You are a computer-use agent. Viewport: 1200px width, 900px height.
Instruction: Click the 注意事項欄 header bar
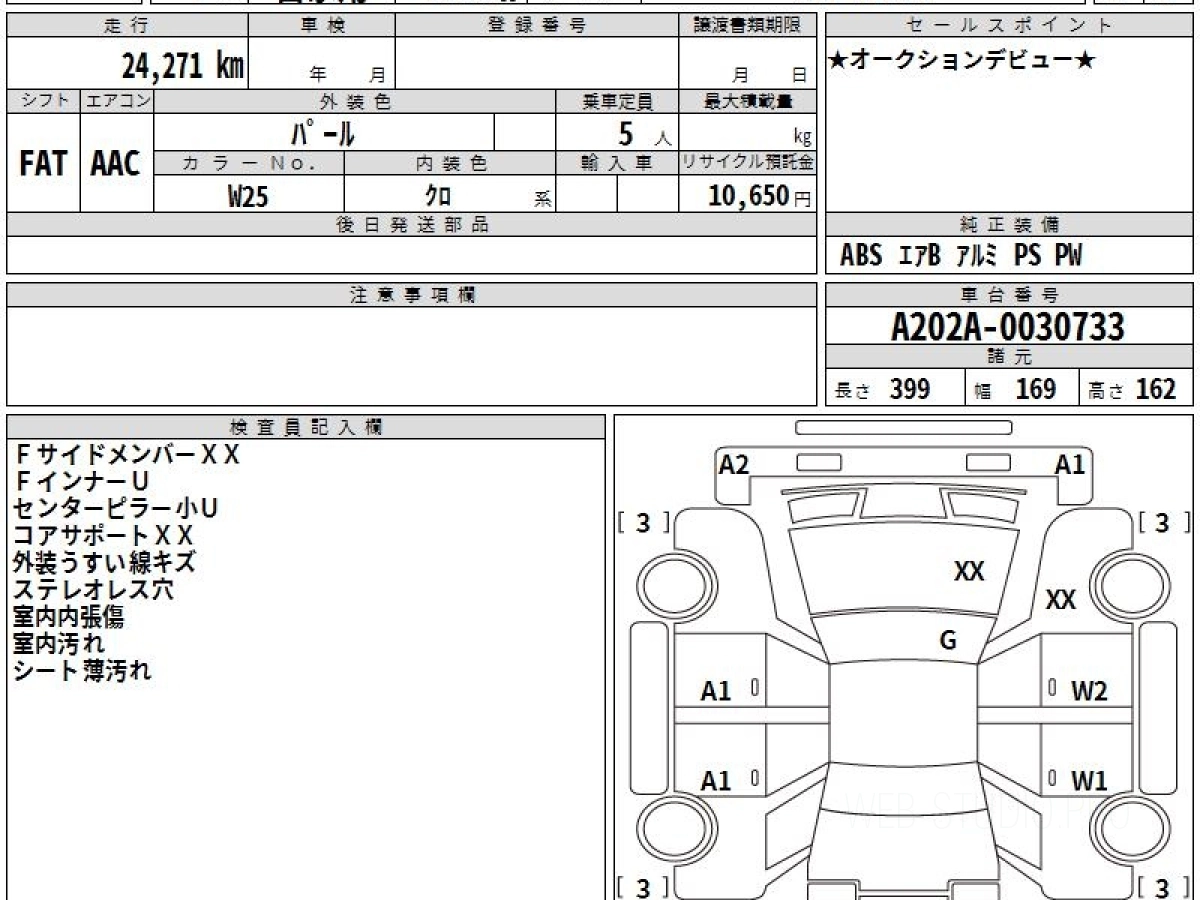(x=412, y=295)
